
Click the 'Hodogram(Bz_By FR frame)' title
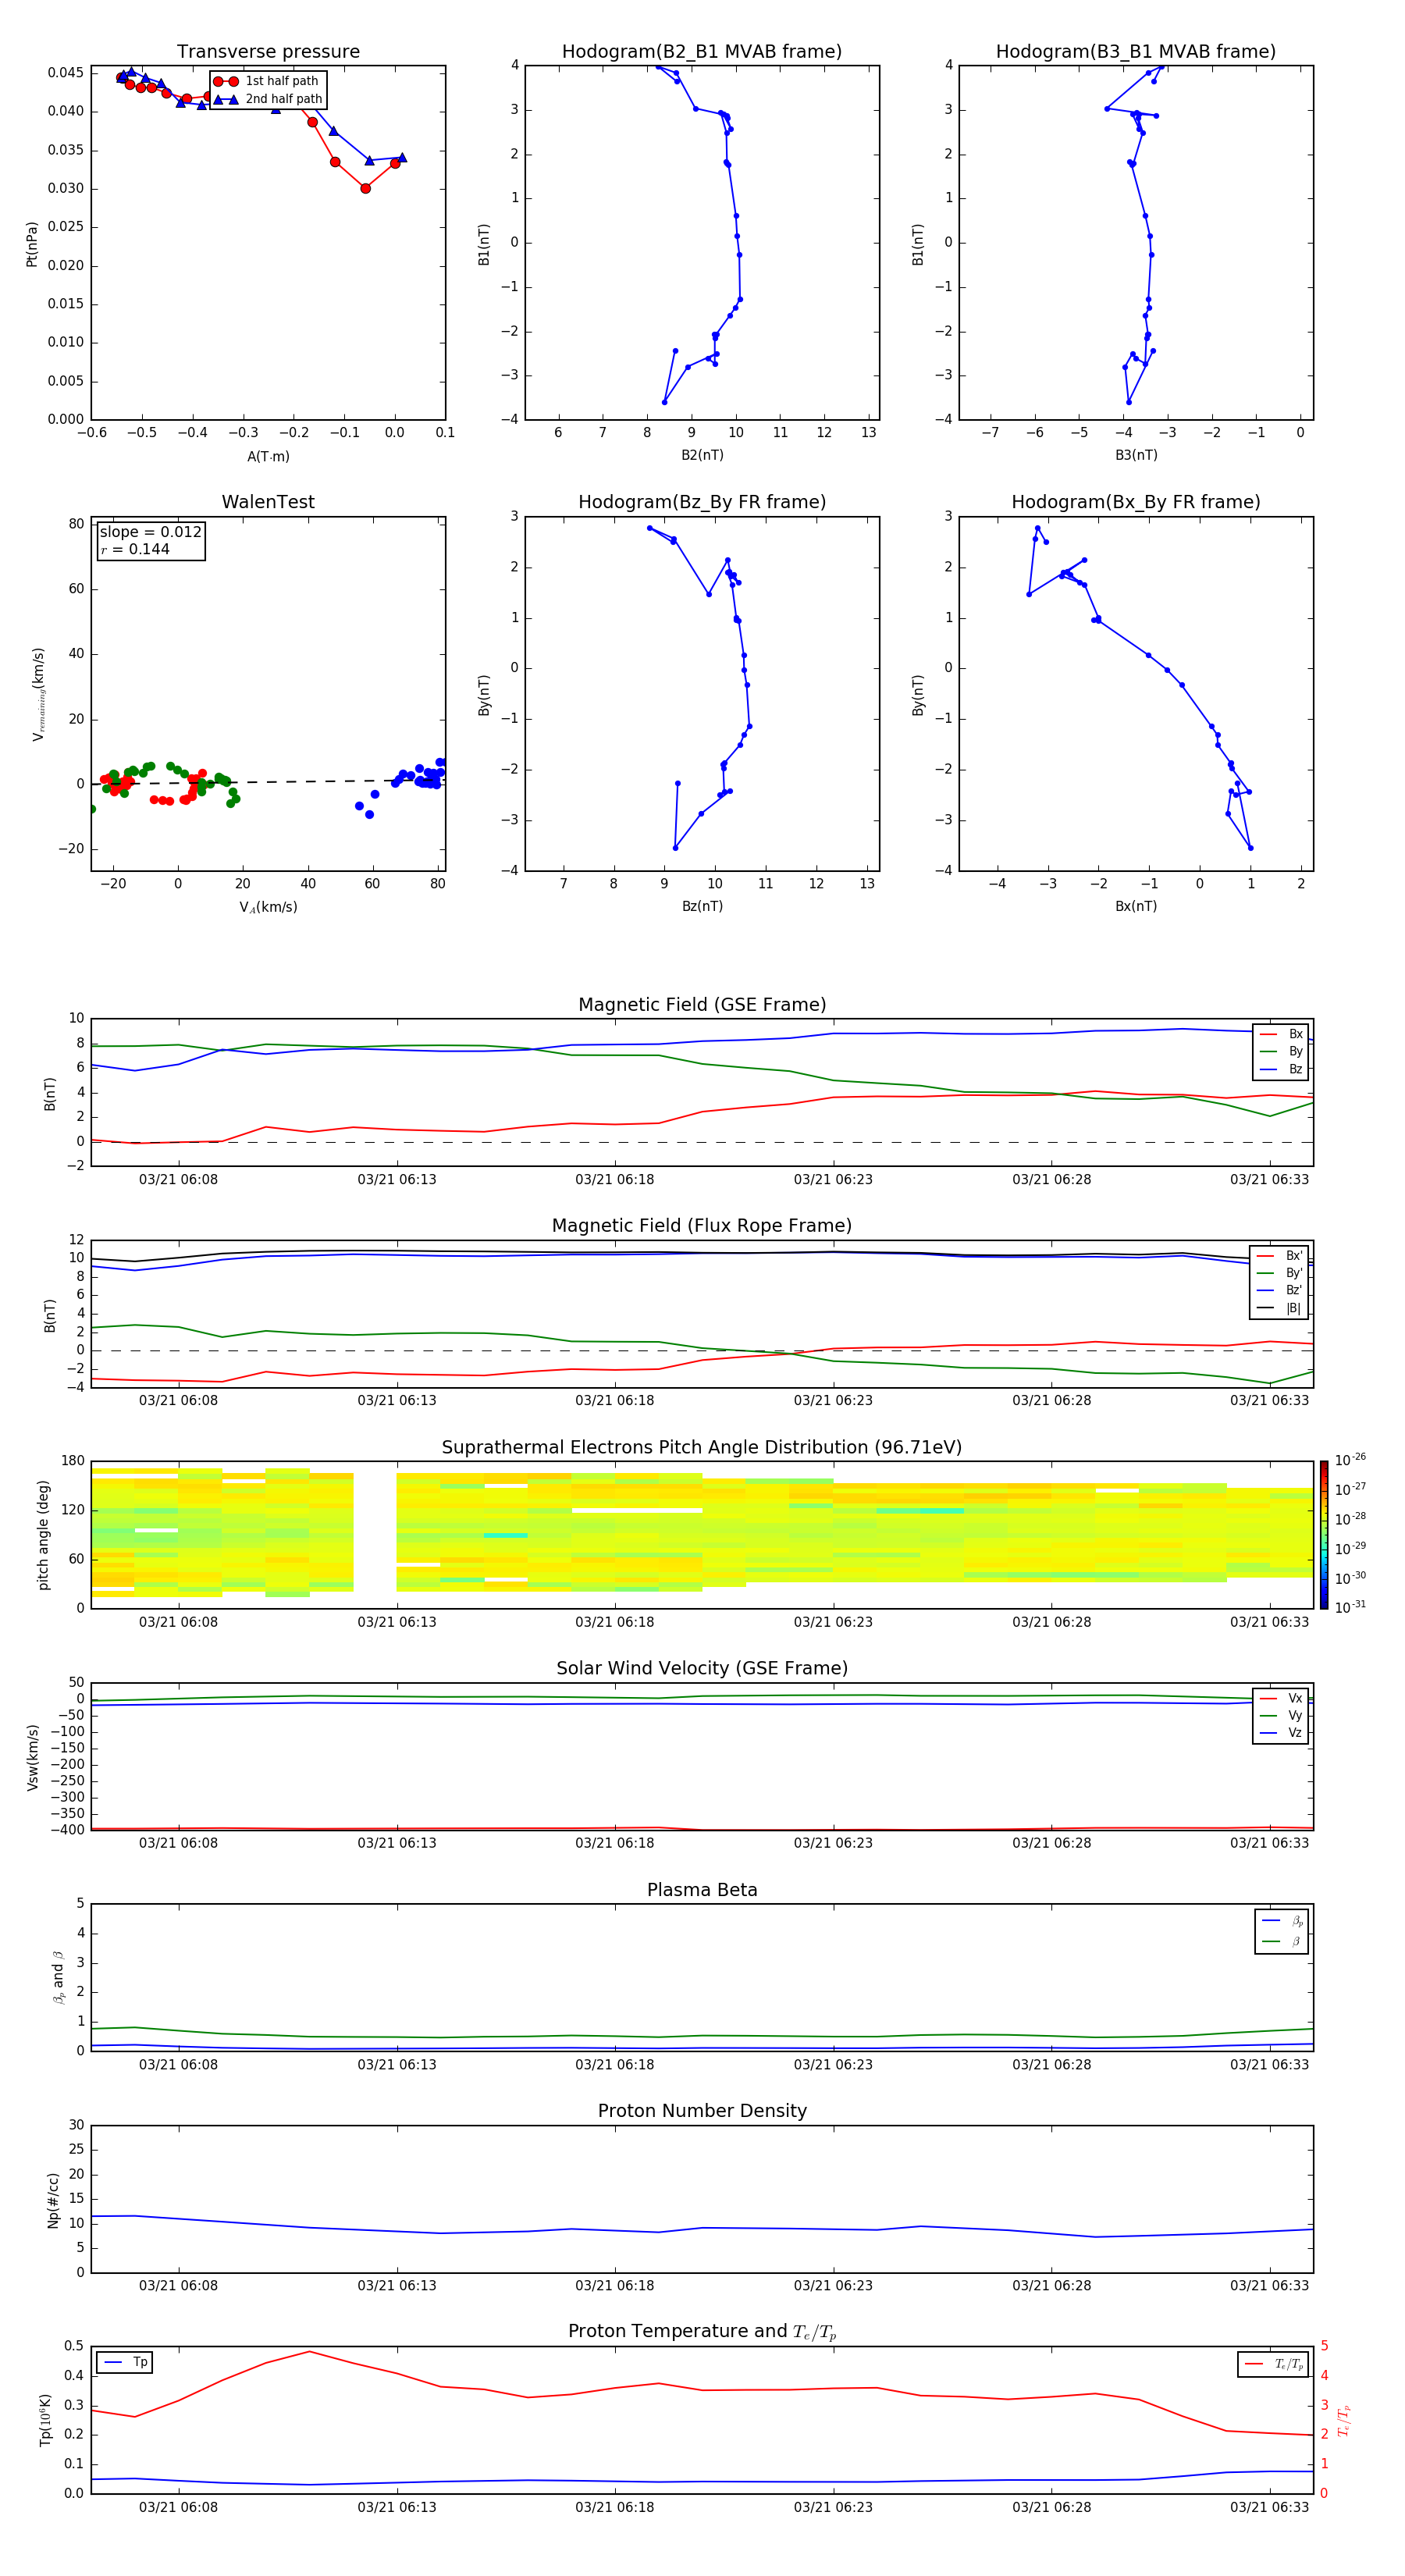(702, 502)
